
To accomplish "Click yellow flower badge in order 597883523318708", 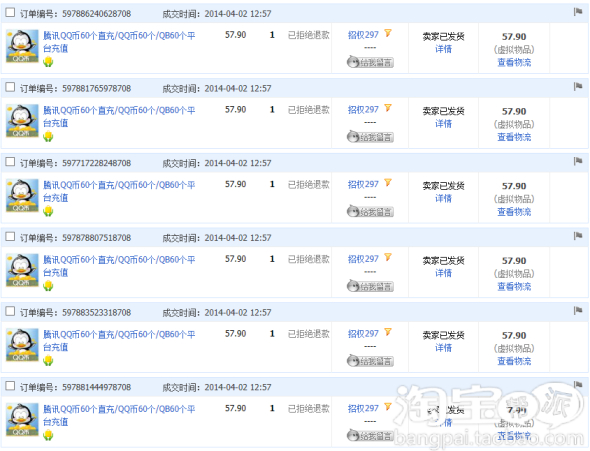I will point(48,360).
